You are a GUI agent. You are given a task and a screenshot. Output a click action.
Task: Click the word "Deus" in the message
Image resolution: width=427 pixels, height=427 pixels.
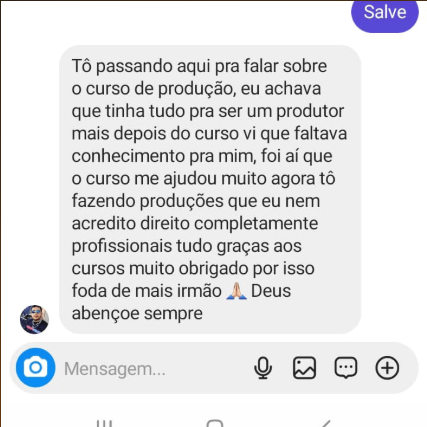click(x=271, y=291)
